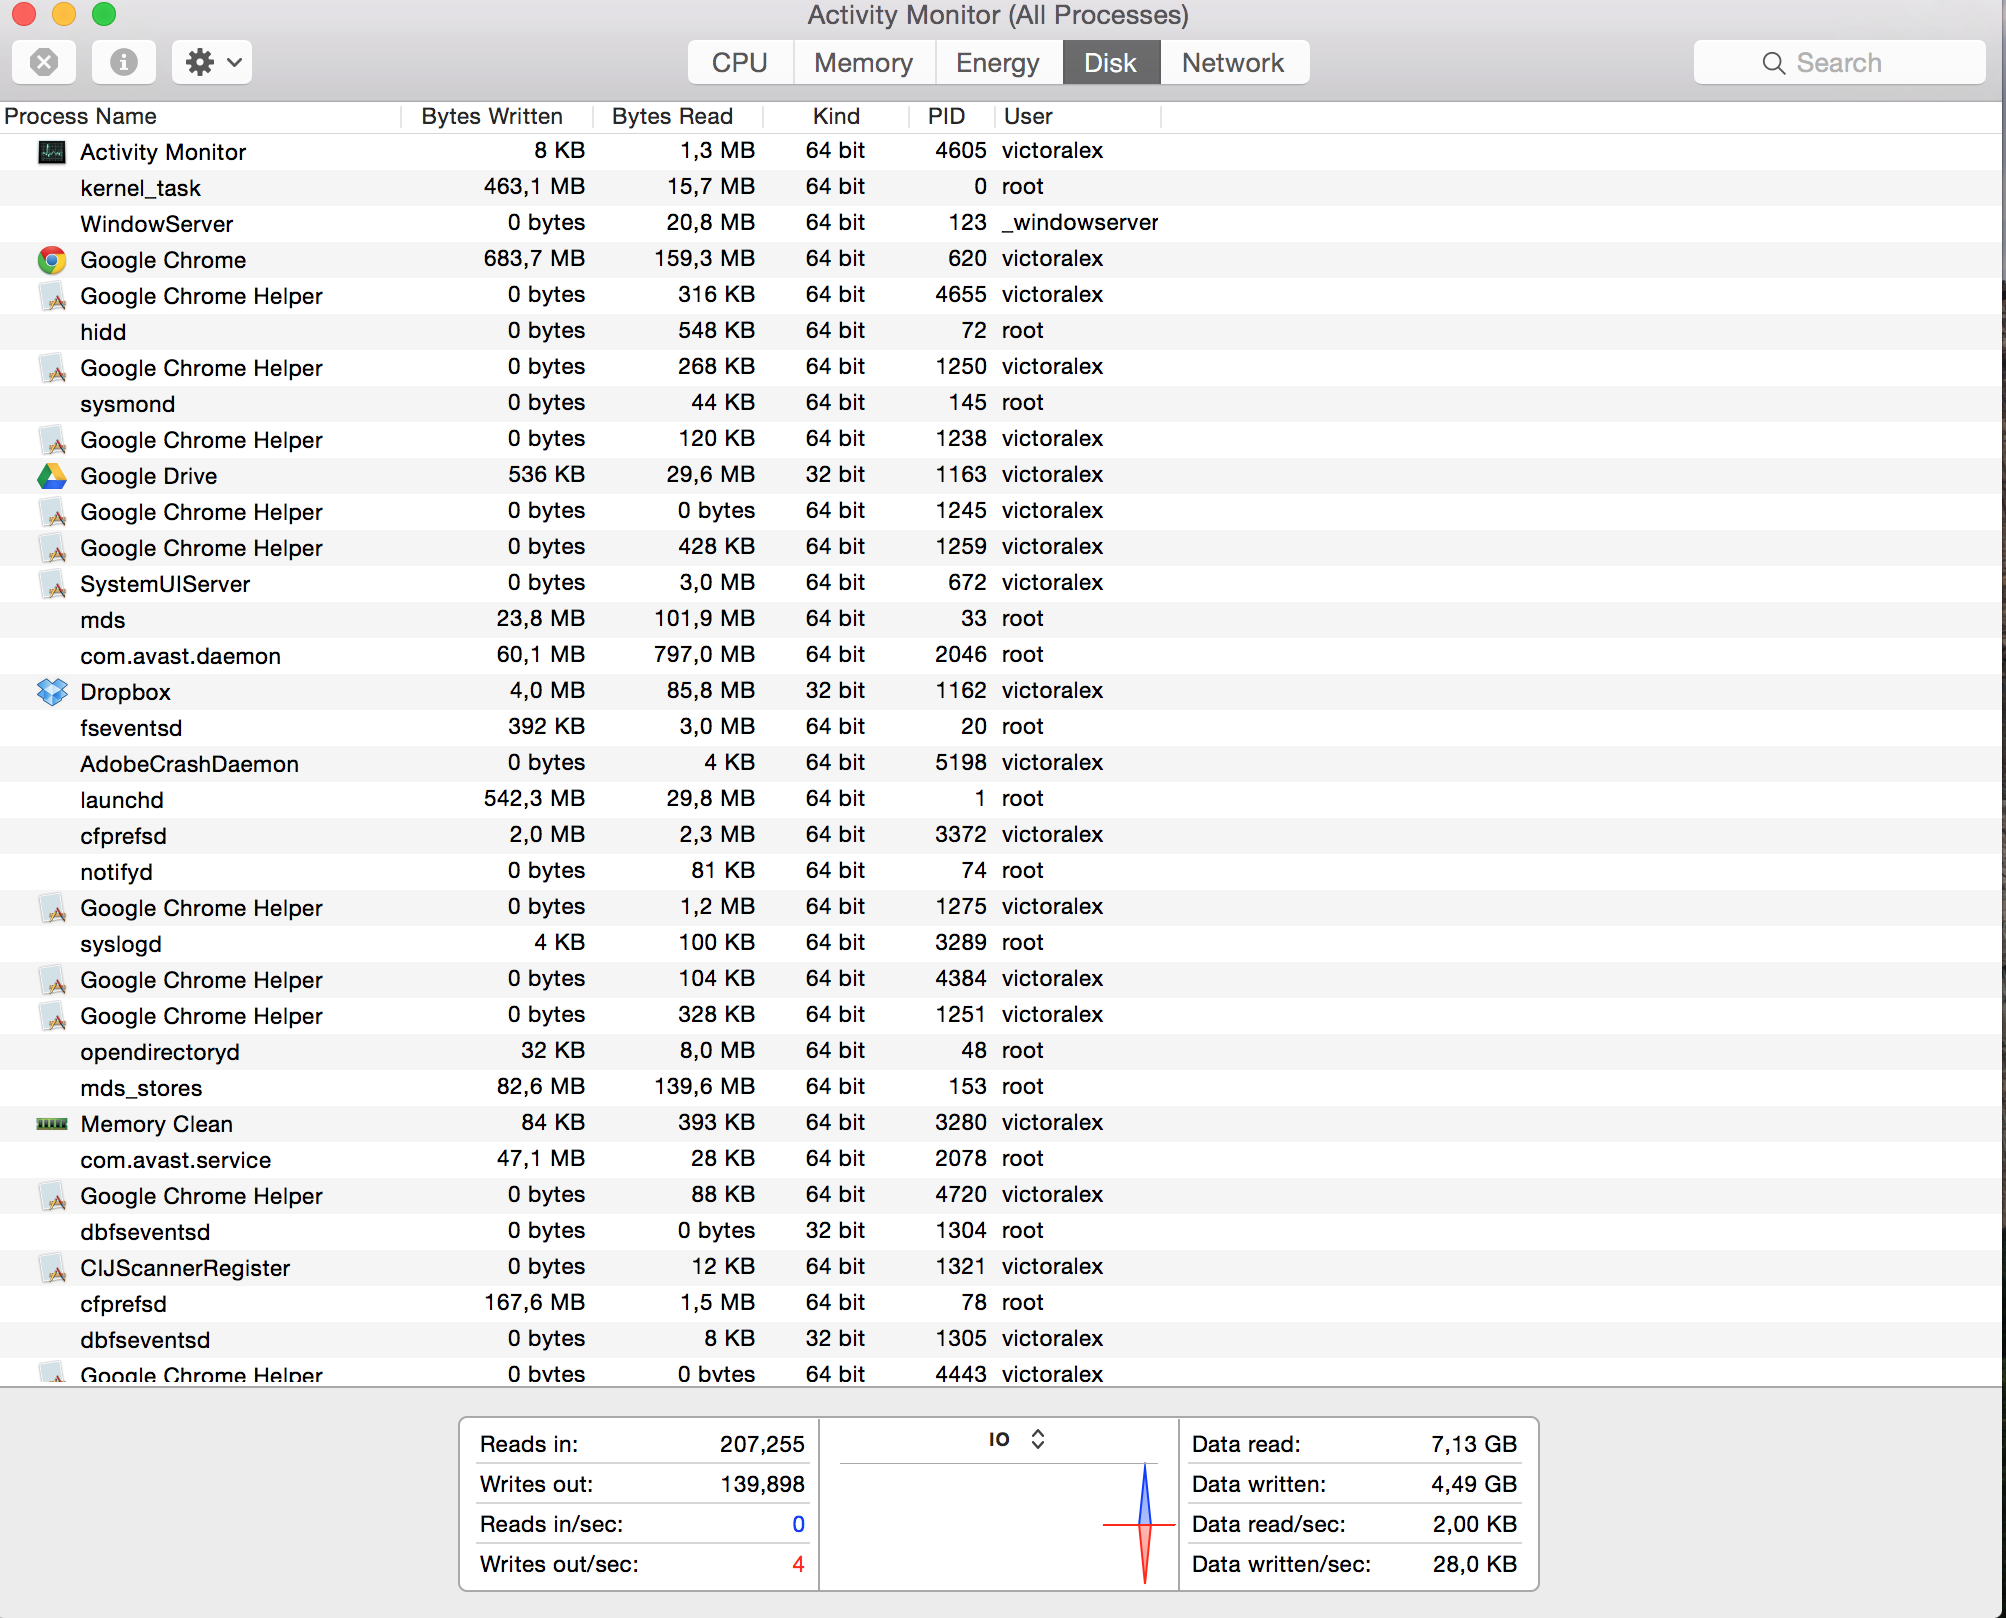The width and height of the screenshot is (2006, 1618).
Task: Switch to the CPU tab
Action: pos(740,63)
